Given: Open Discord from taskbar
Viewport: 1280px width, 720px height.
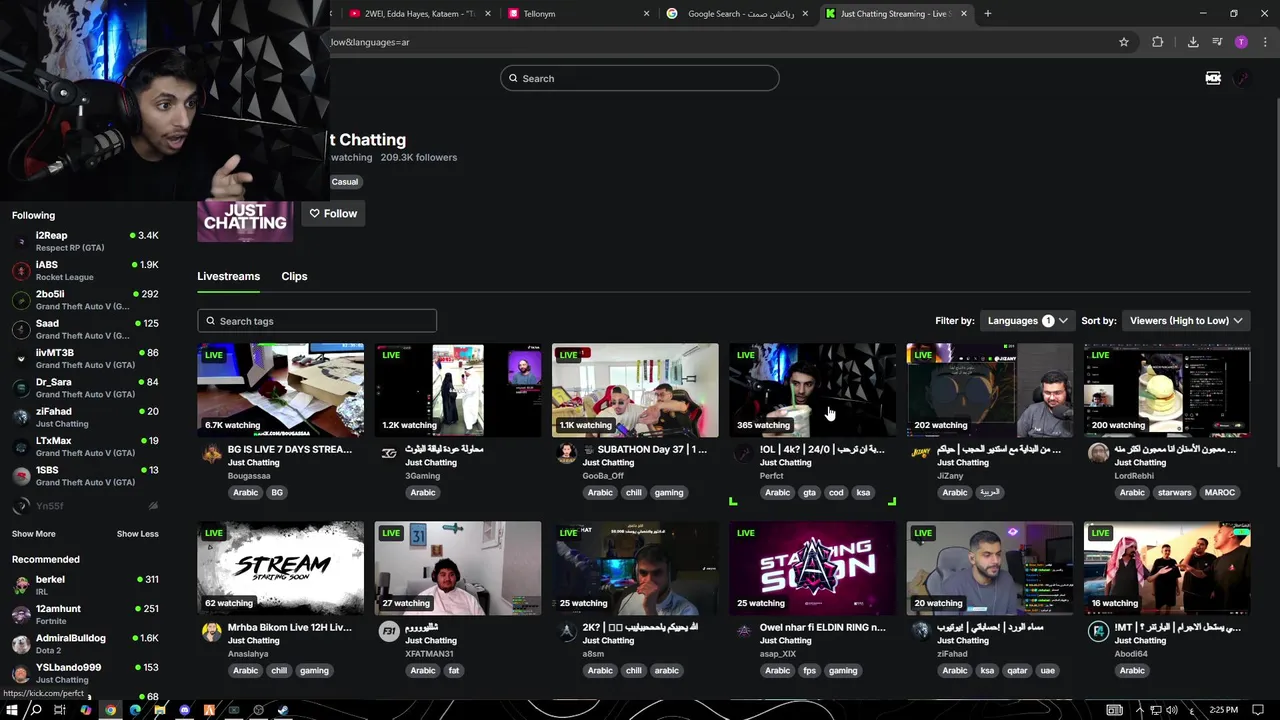Looking at the screenshot, I should point(184,710).
